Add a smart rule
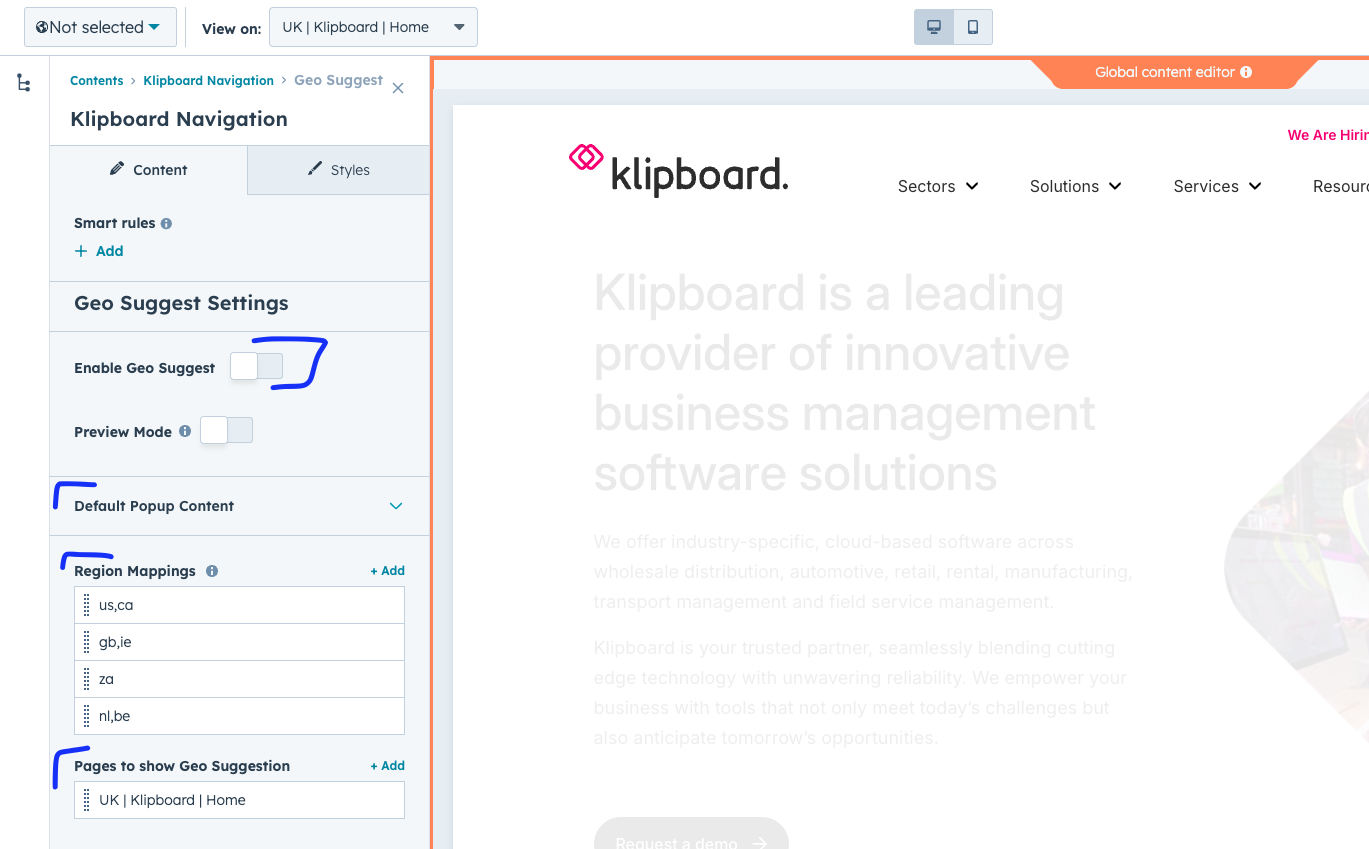Viewport: 1369px width, 849px height. point(99,251)
